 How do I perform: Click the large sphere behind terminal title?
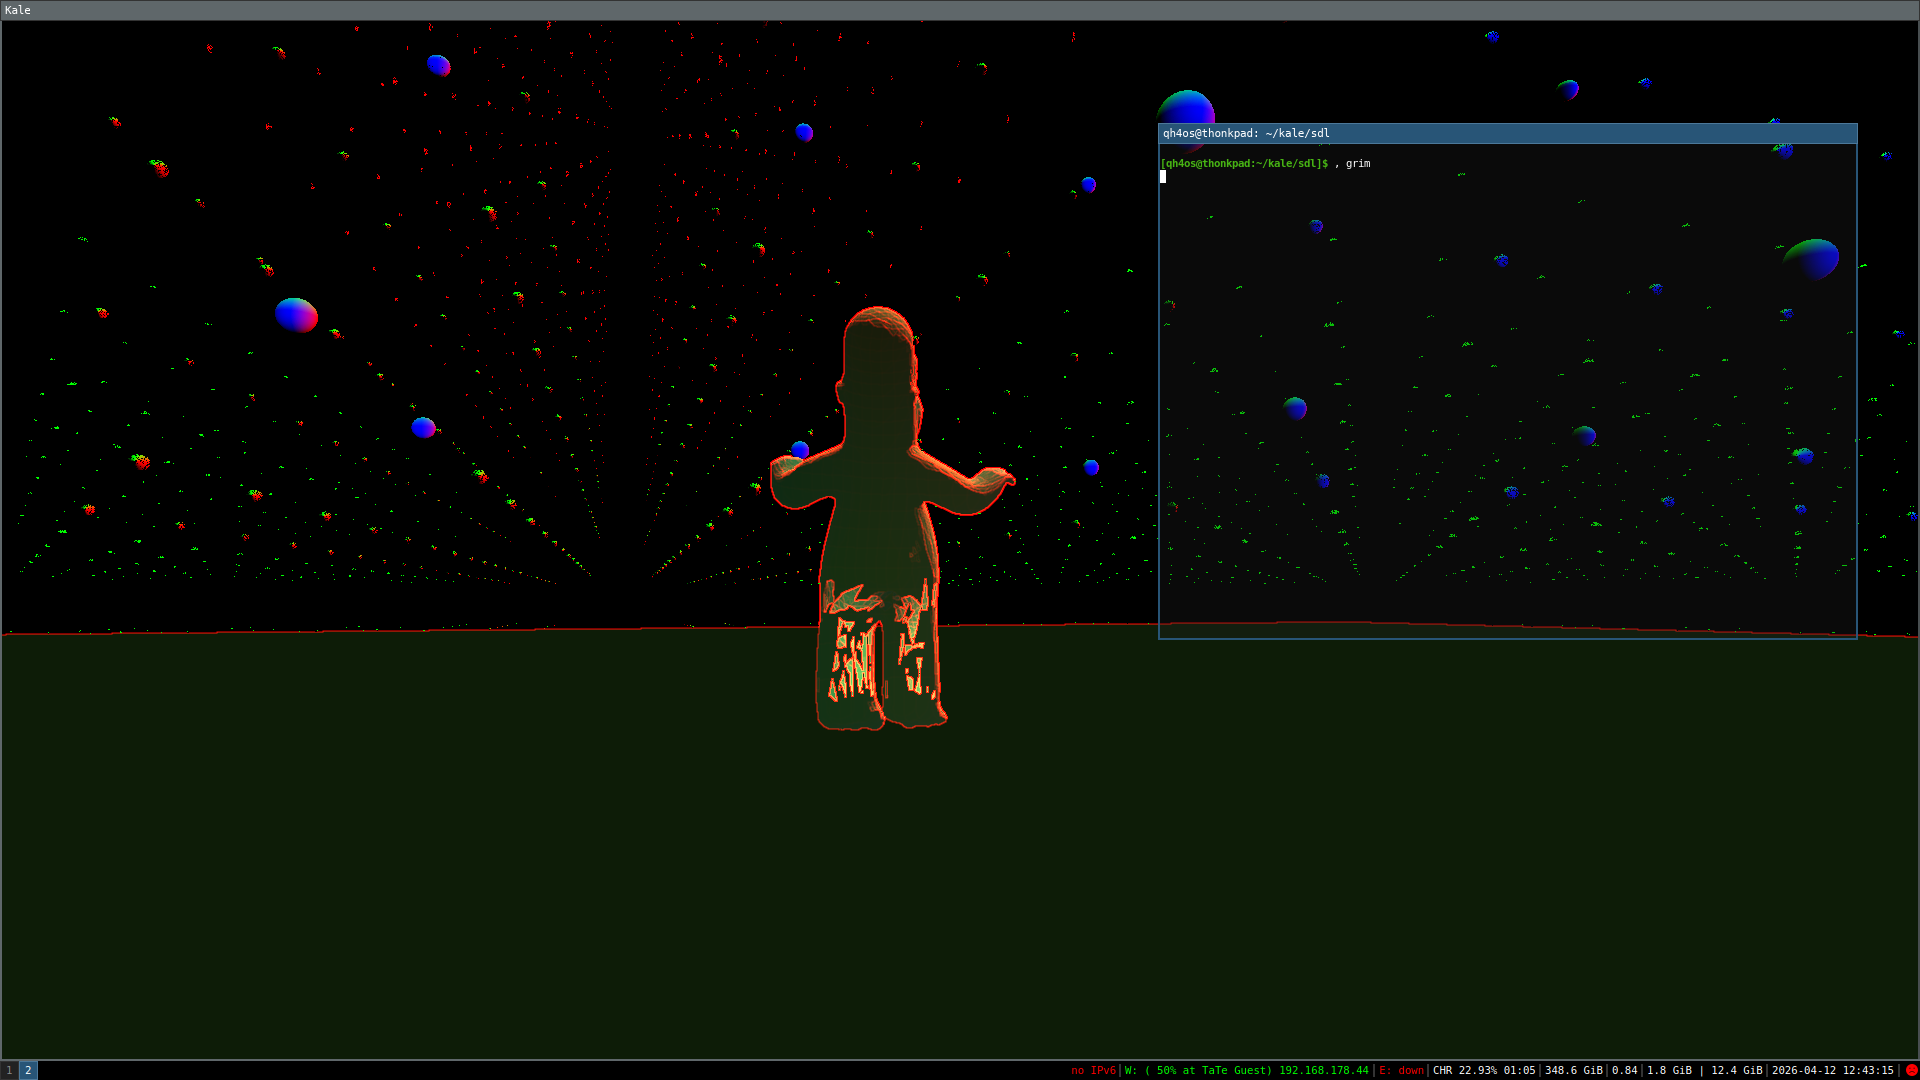[1186, 107]
